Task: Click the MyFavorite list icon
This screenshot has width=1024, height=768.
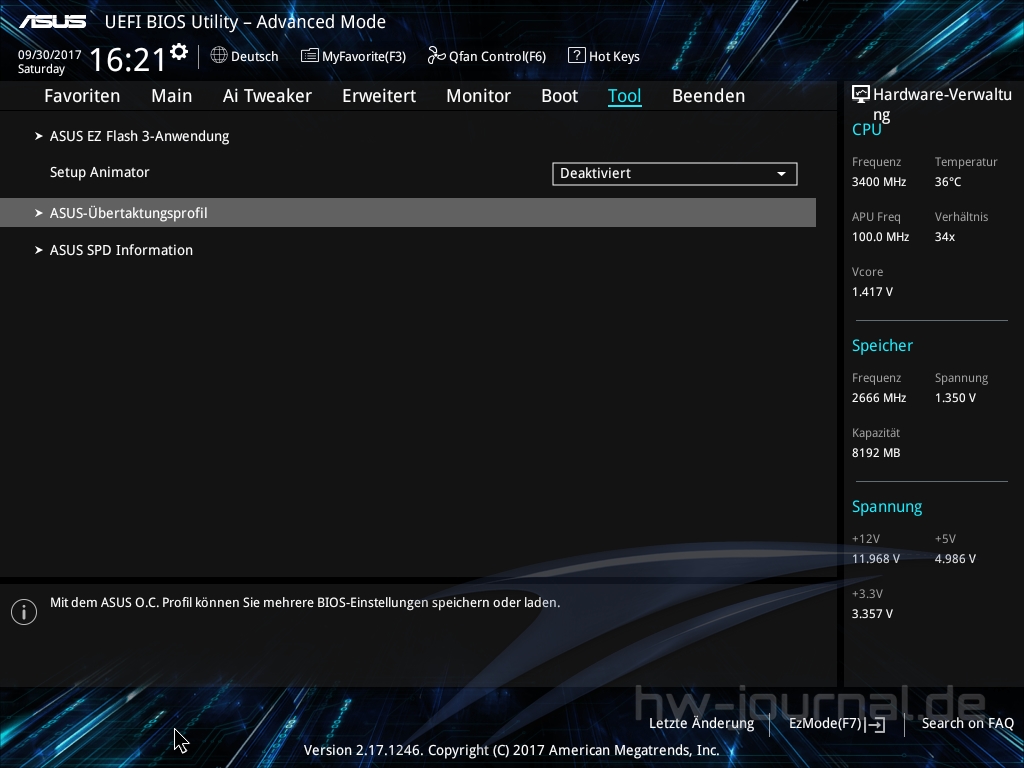Action: [310, 56]
